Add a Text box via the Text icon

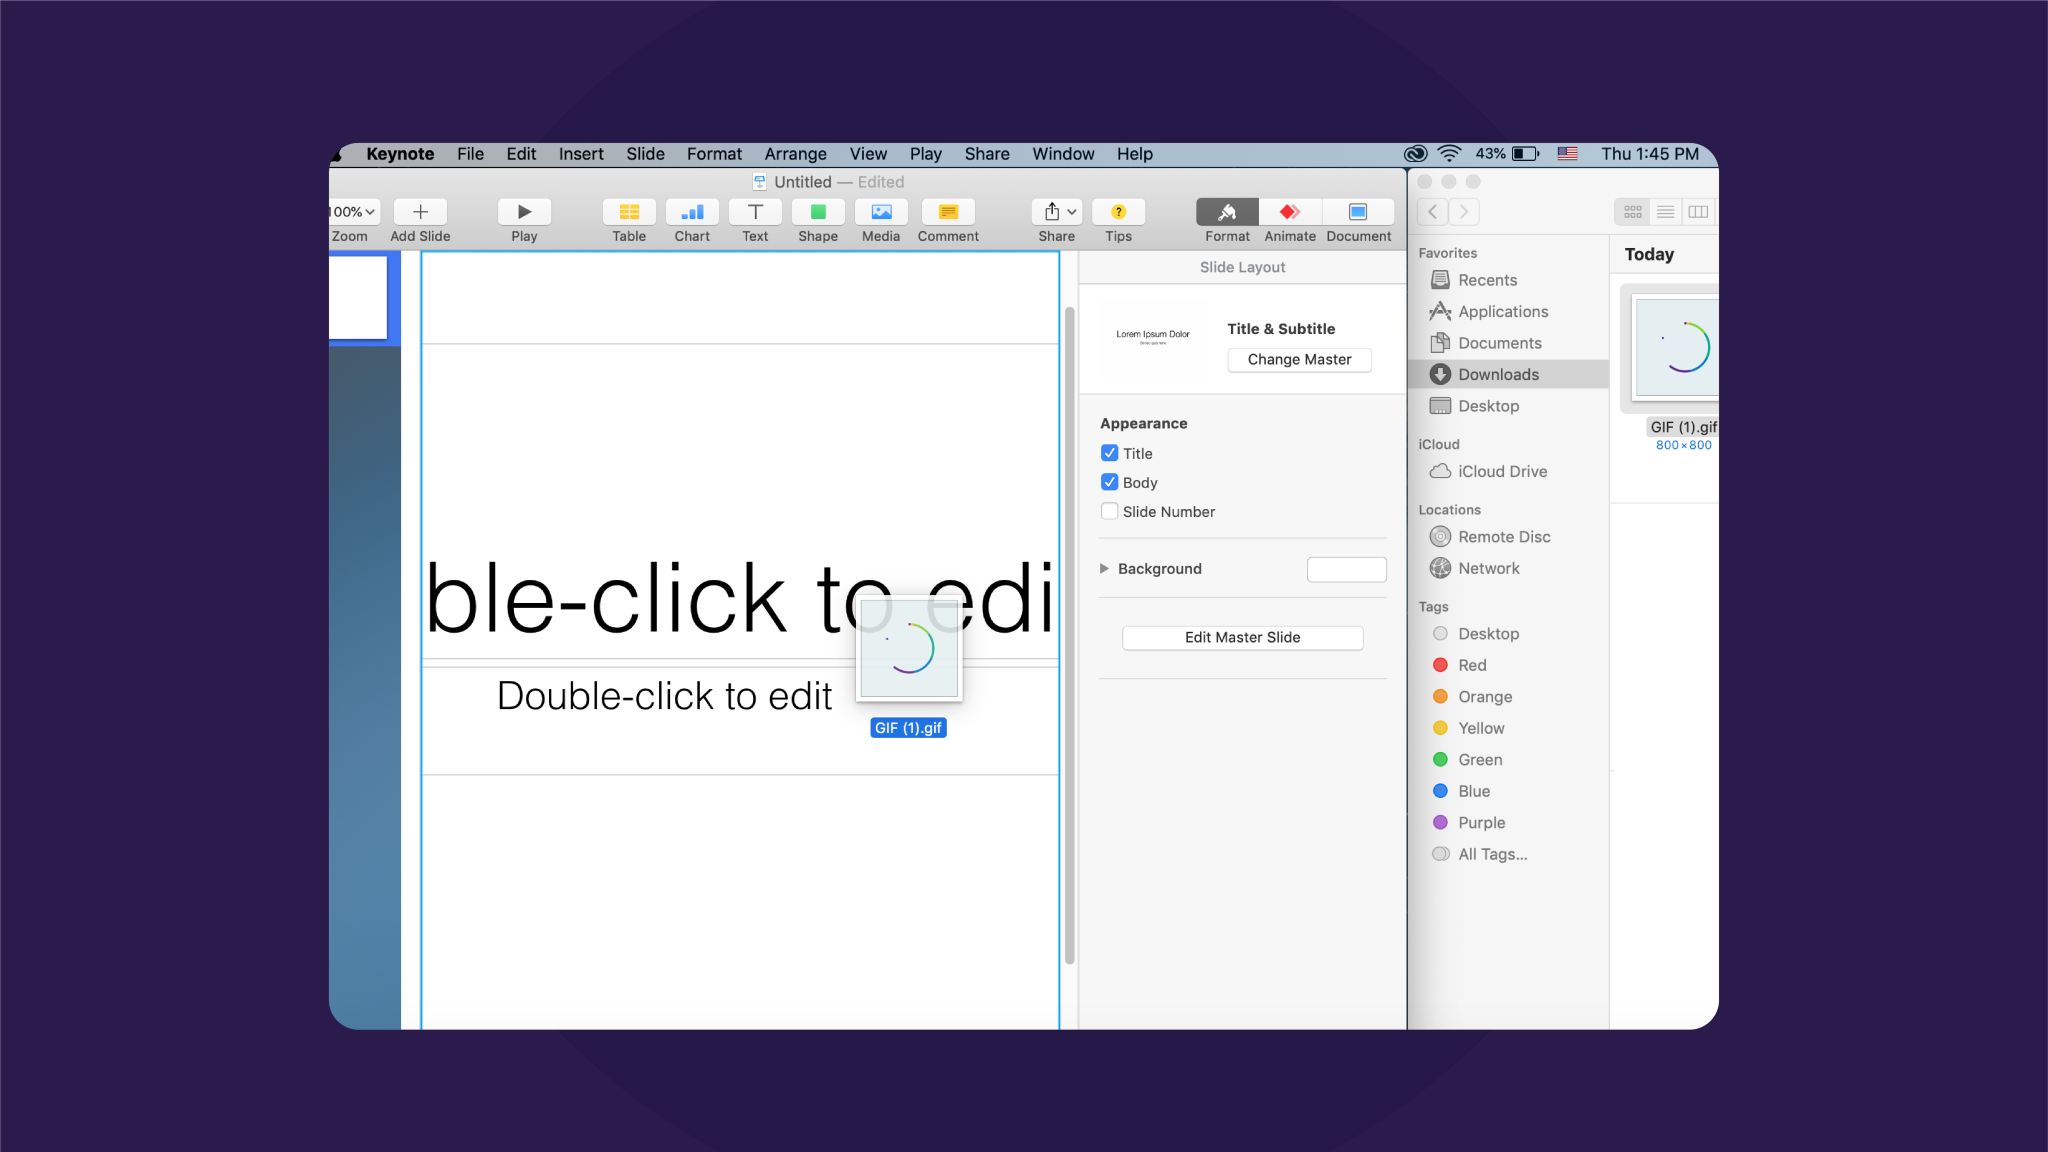coord(755,212)
